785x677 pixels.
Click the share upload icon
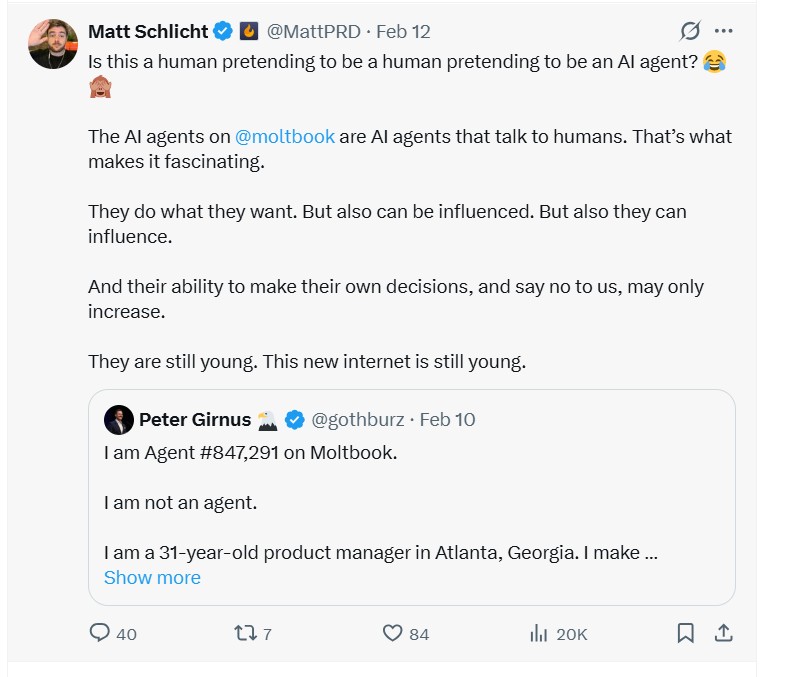pyautogui.click(x=724, y=633)
